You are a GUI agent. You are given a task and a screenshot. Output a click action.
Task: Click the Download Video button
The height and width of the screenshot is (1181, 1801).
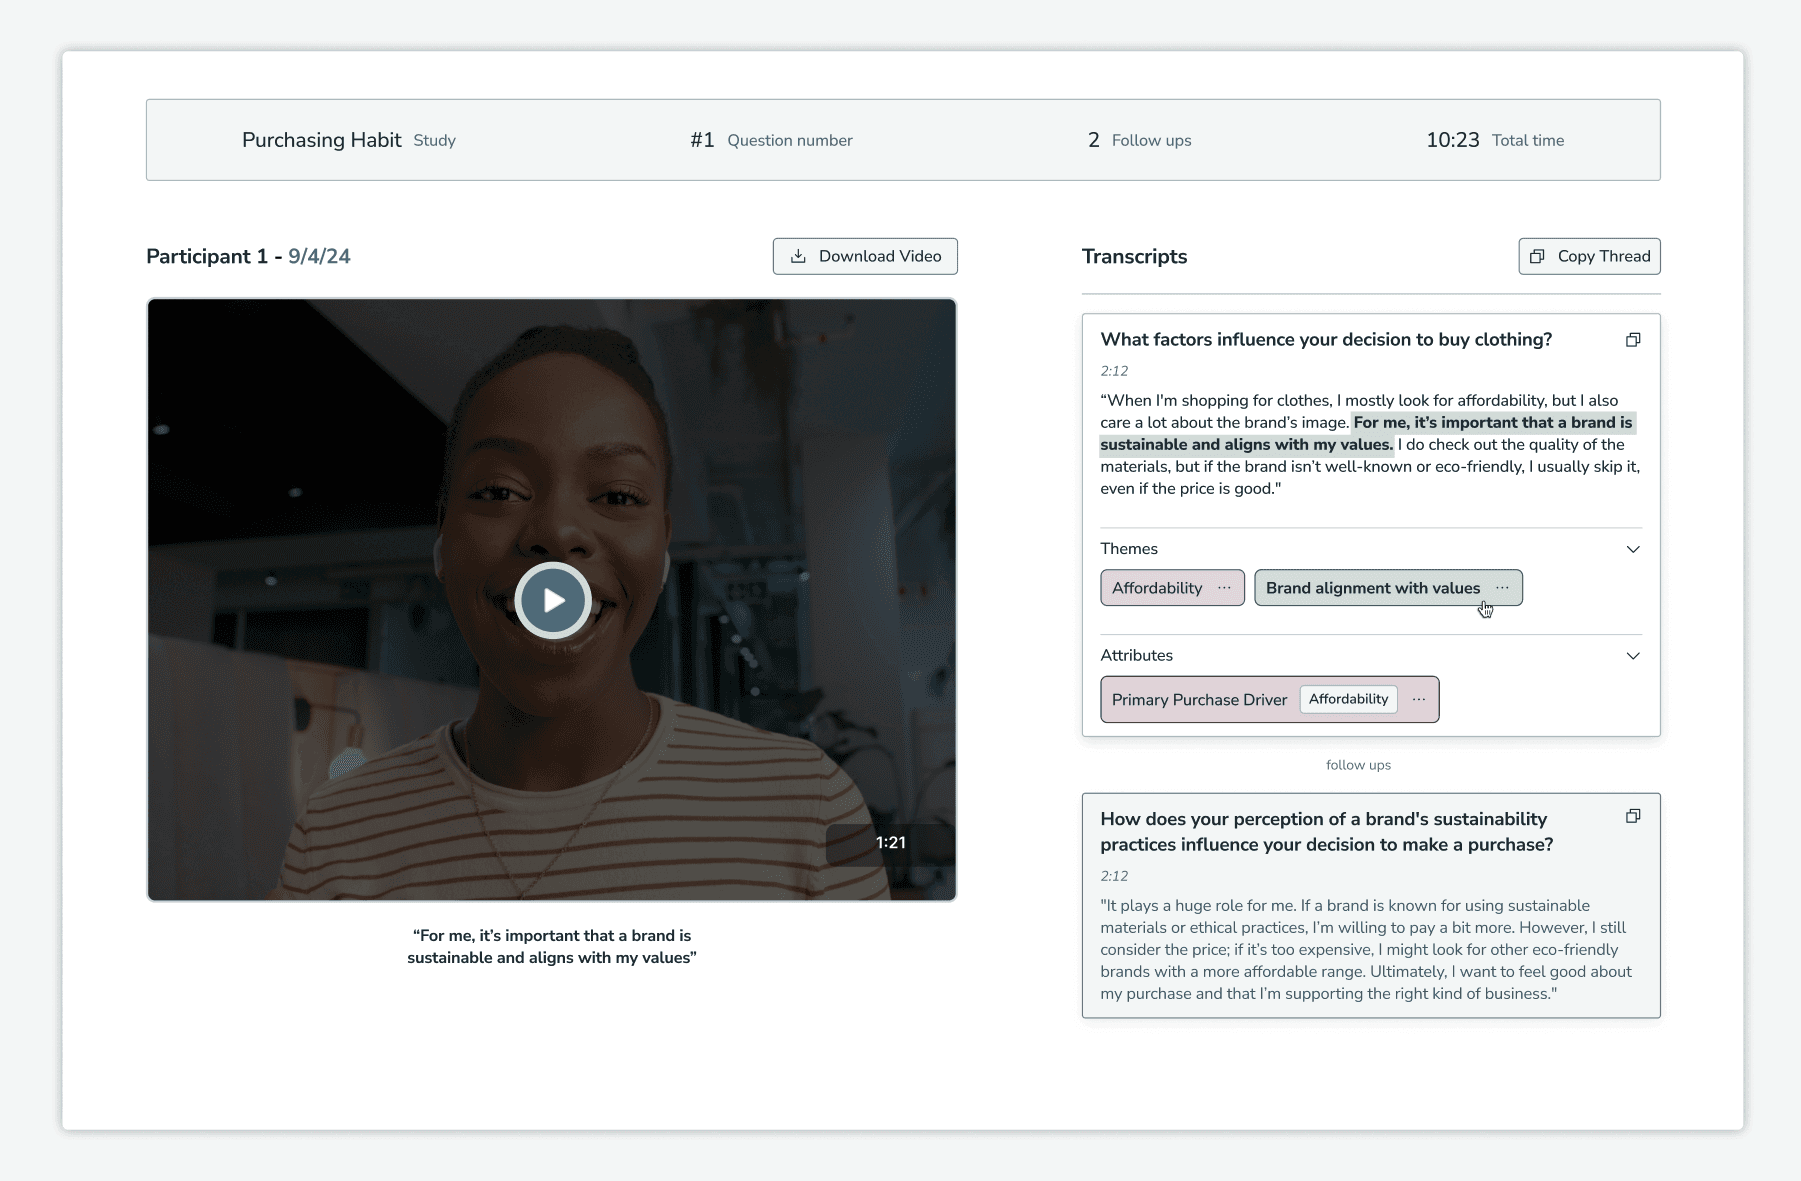click(x=865, y=256)
